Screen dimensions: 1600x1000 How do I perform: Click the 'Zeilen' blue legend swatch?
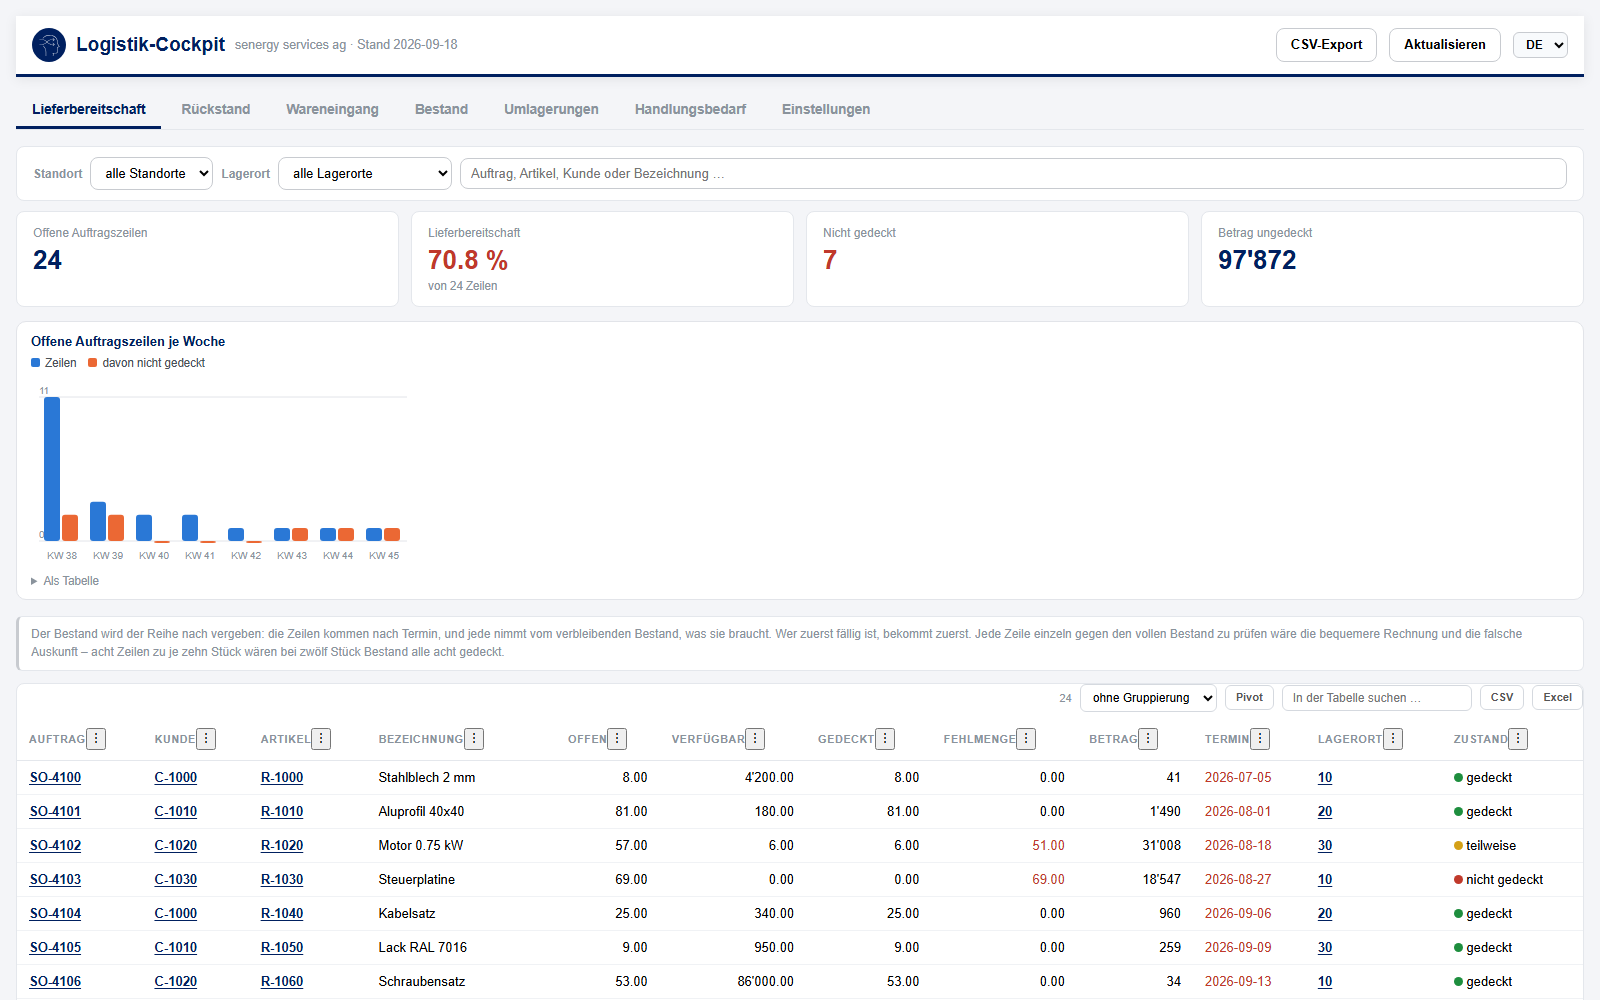pos(36,363)
